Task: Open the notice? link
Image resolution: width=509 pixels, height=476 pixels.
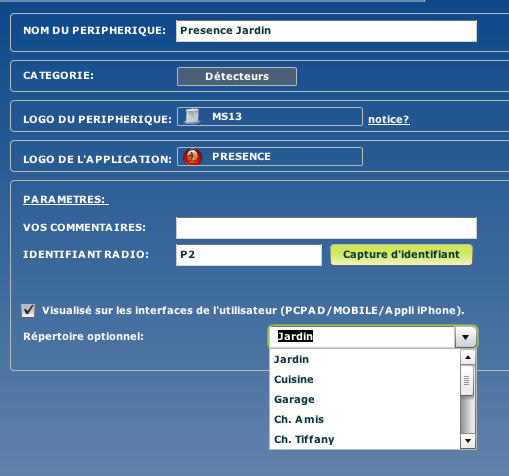Action: coord(389,119)
